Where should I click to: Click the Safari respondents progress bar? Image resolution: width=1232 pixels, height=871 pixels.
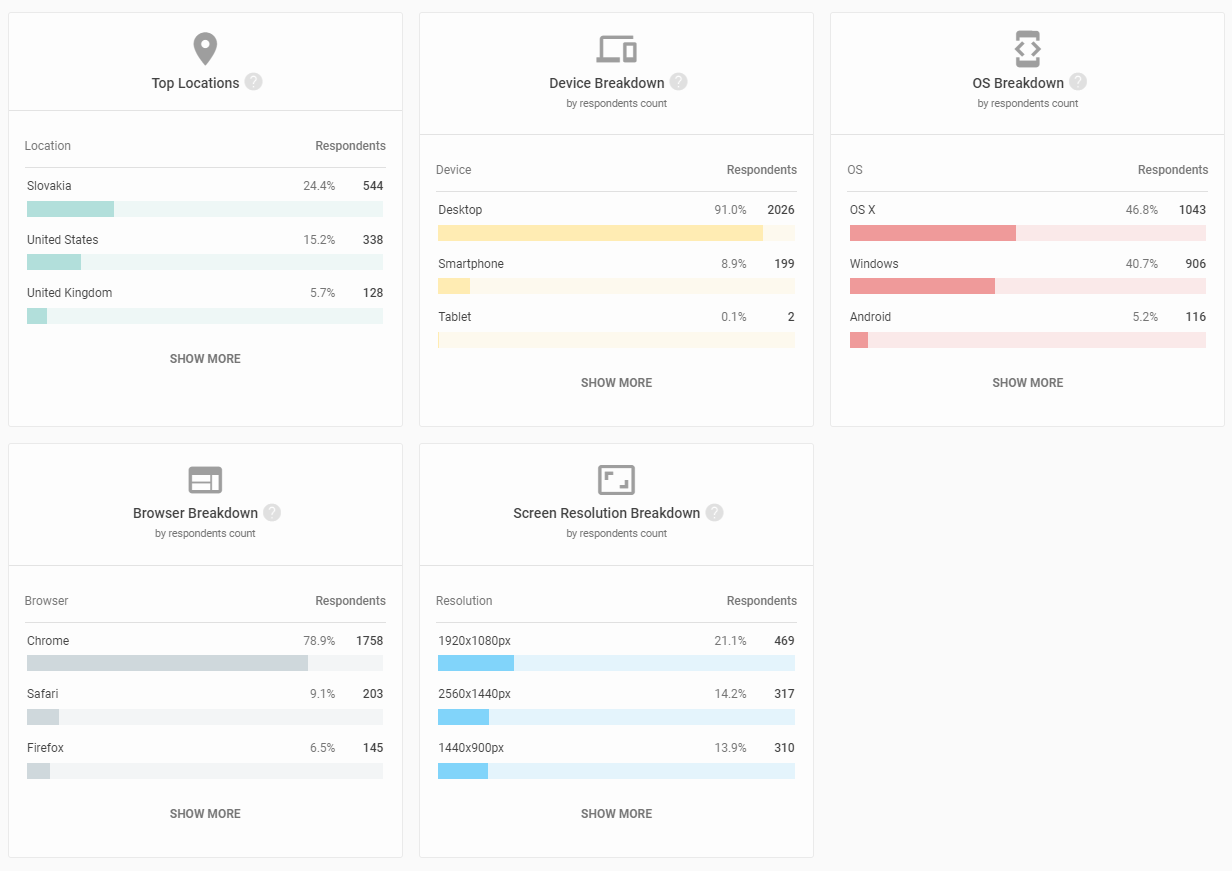point(205,717)
